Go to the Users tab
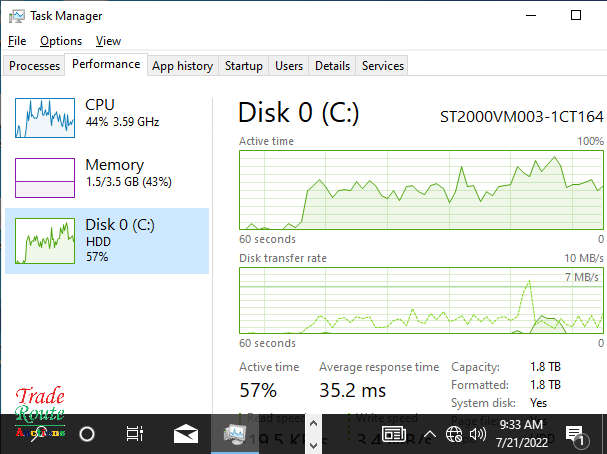Viewport: 607px width, 454px height. click(x=289, y=66)
